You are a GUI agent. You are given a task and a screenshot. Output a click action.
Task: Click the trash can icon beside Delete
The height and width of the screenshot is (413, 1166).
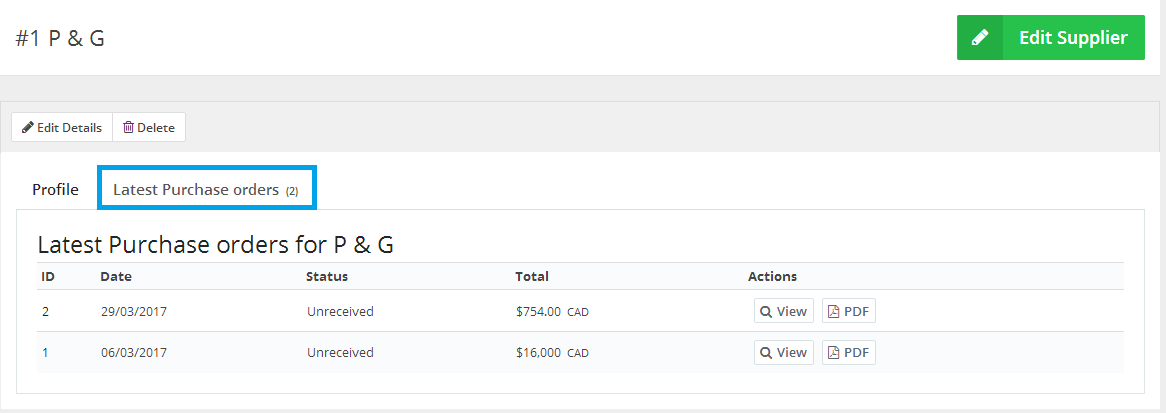[128, 127]
